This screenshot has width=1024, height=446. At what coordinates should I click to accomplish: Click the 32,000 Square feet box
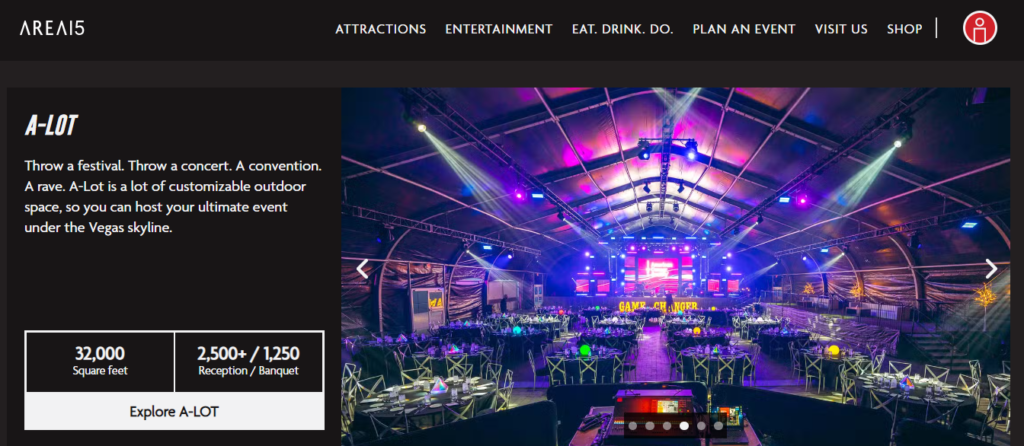click(x=100, y=361)
